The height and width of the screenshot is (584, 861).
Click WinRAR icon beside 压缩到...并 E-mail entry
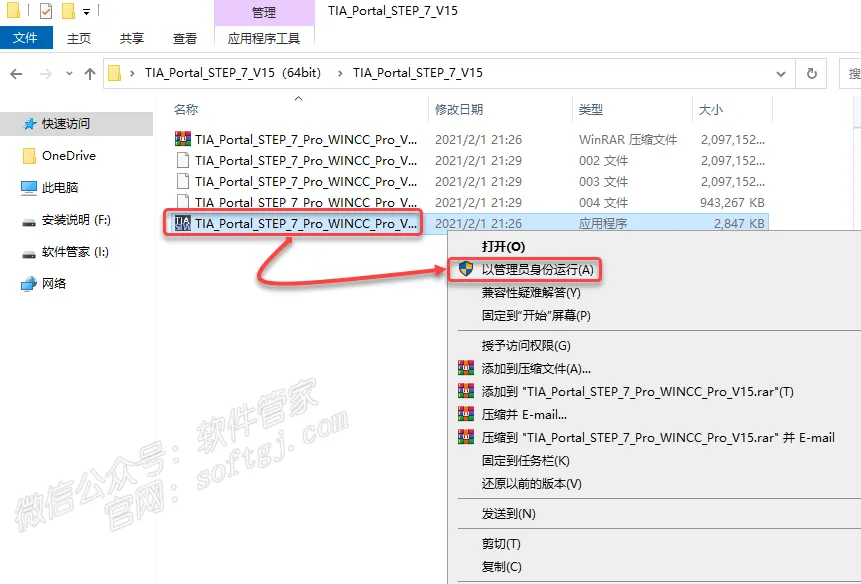point(466,437)
